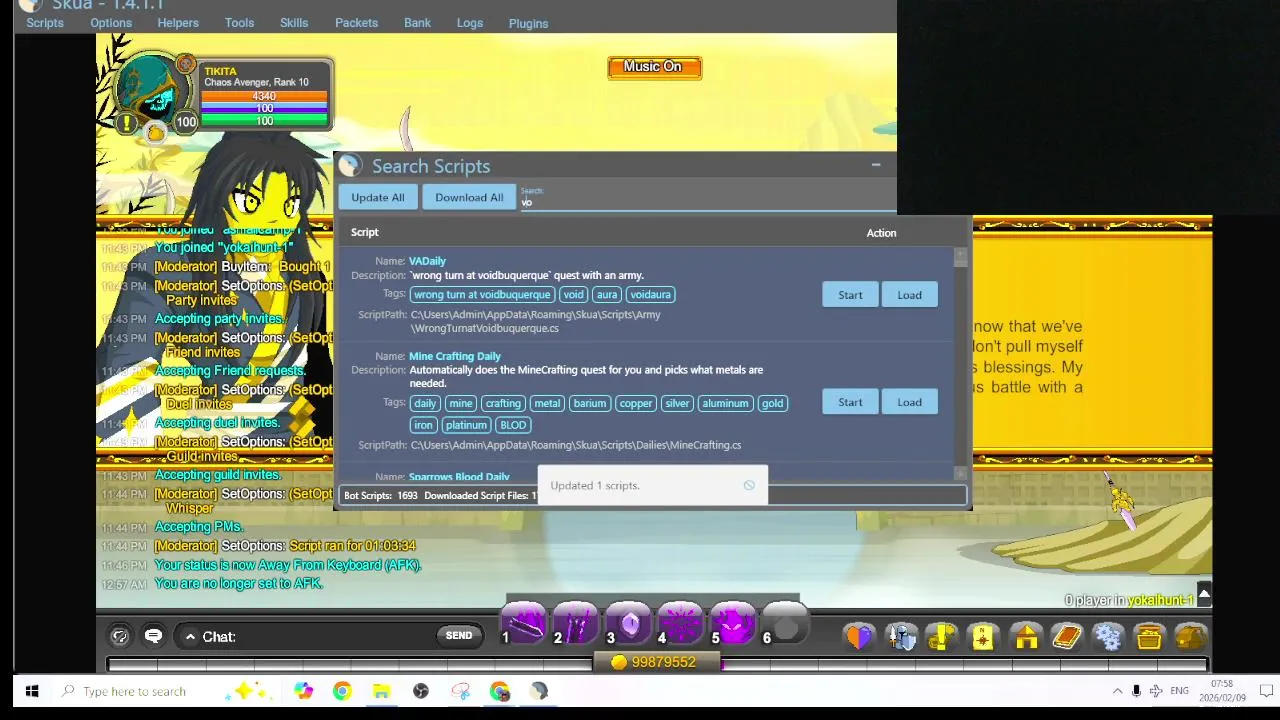
Task: Open the character armor icon
Action: pyautogui.click(x=901, y=637)
